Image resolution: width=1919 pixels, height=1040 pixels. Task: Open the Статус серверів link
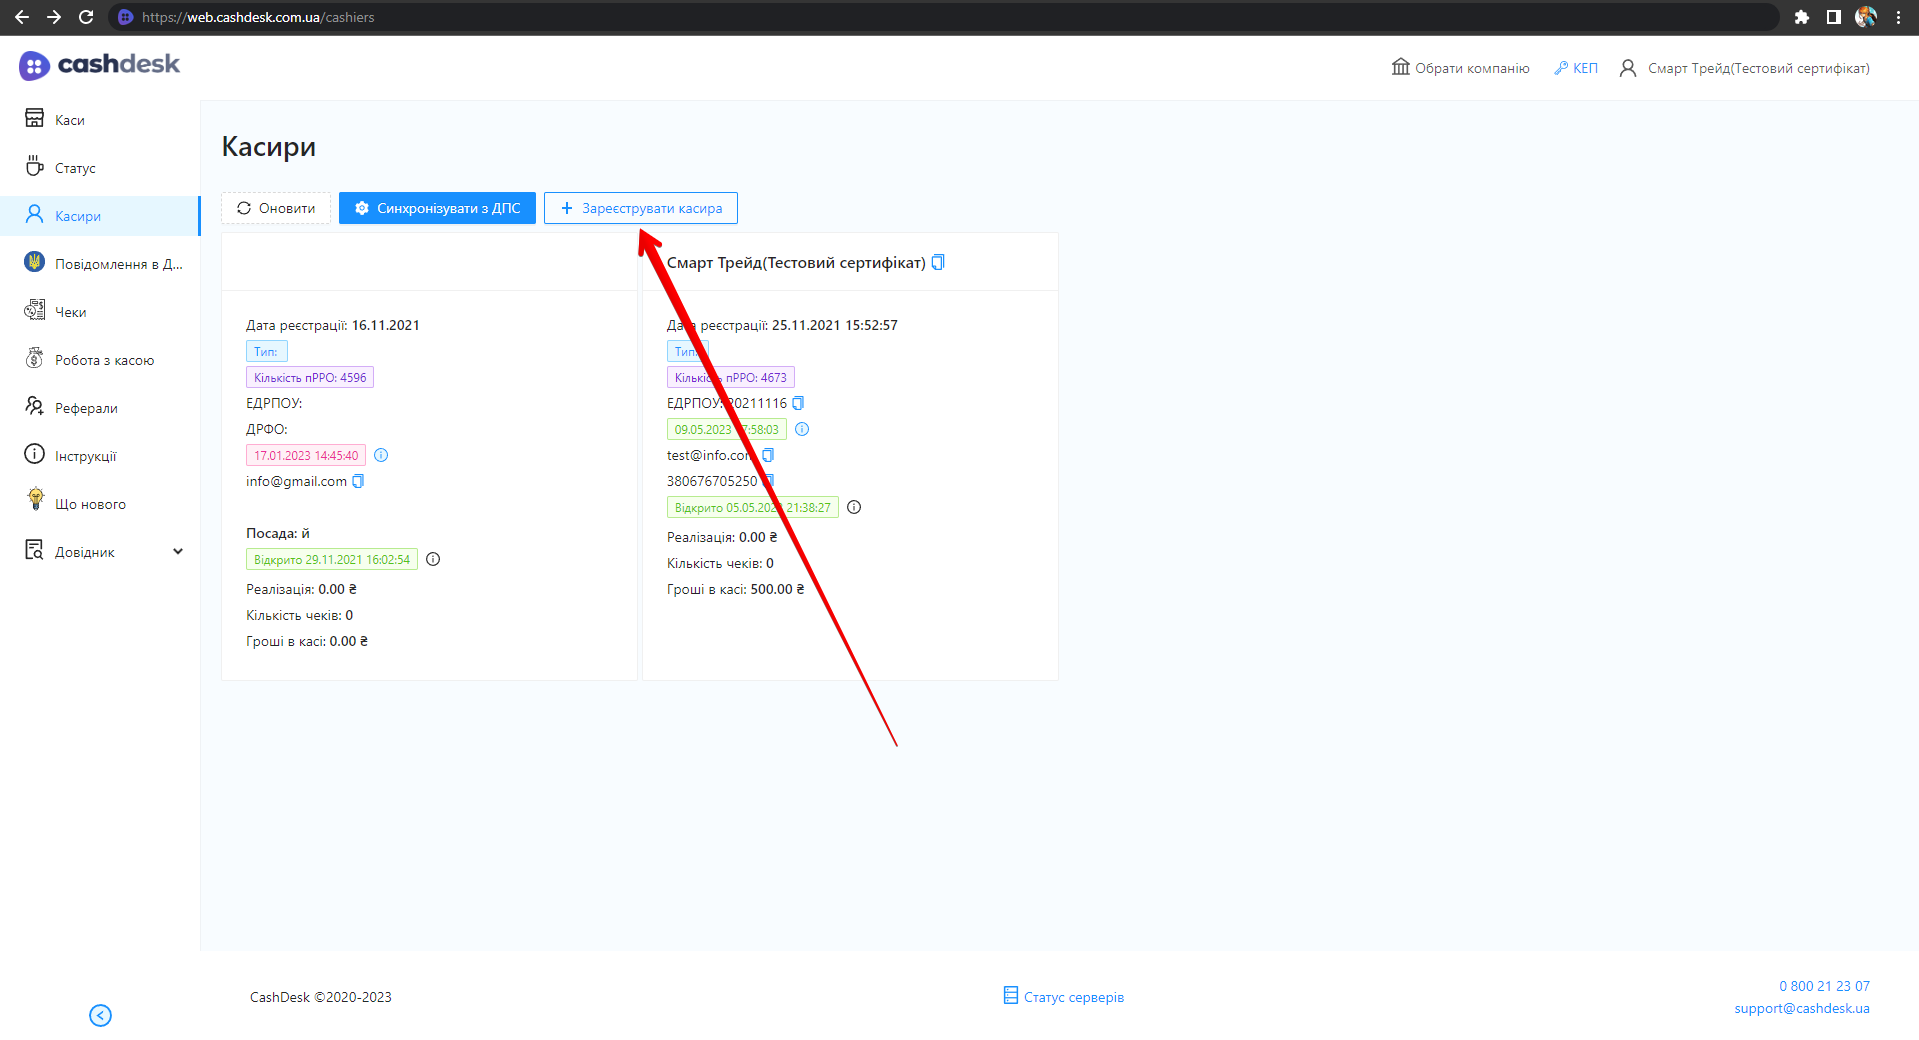coord(1064,997)
